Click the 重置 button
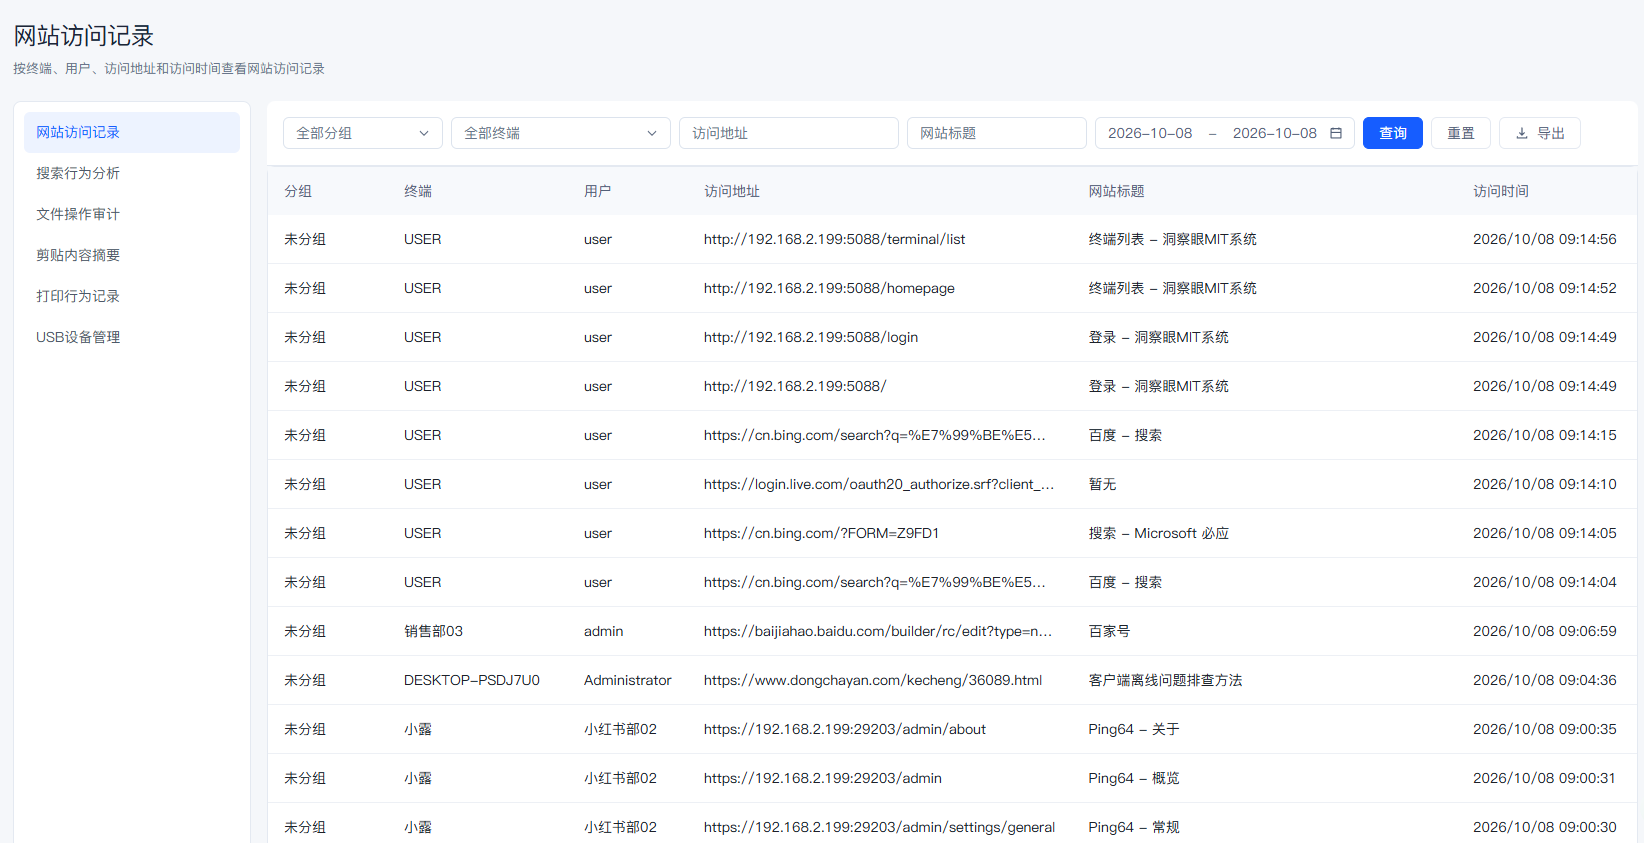This screenshot has height=843, width=1644. click(x=1461, y=133)
